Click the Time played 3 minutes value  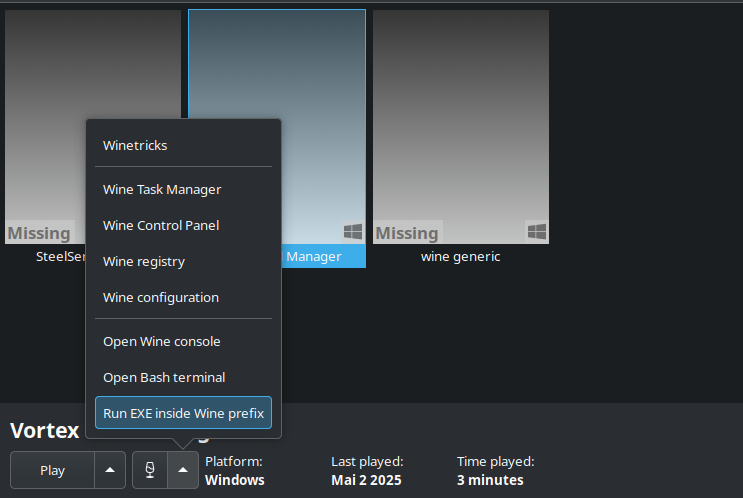coord(490,480)
